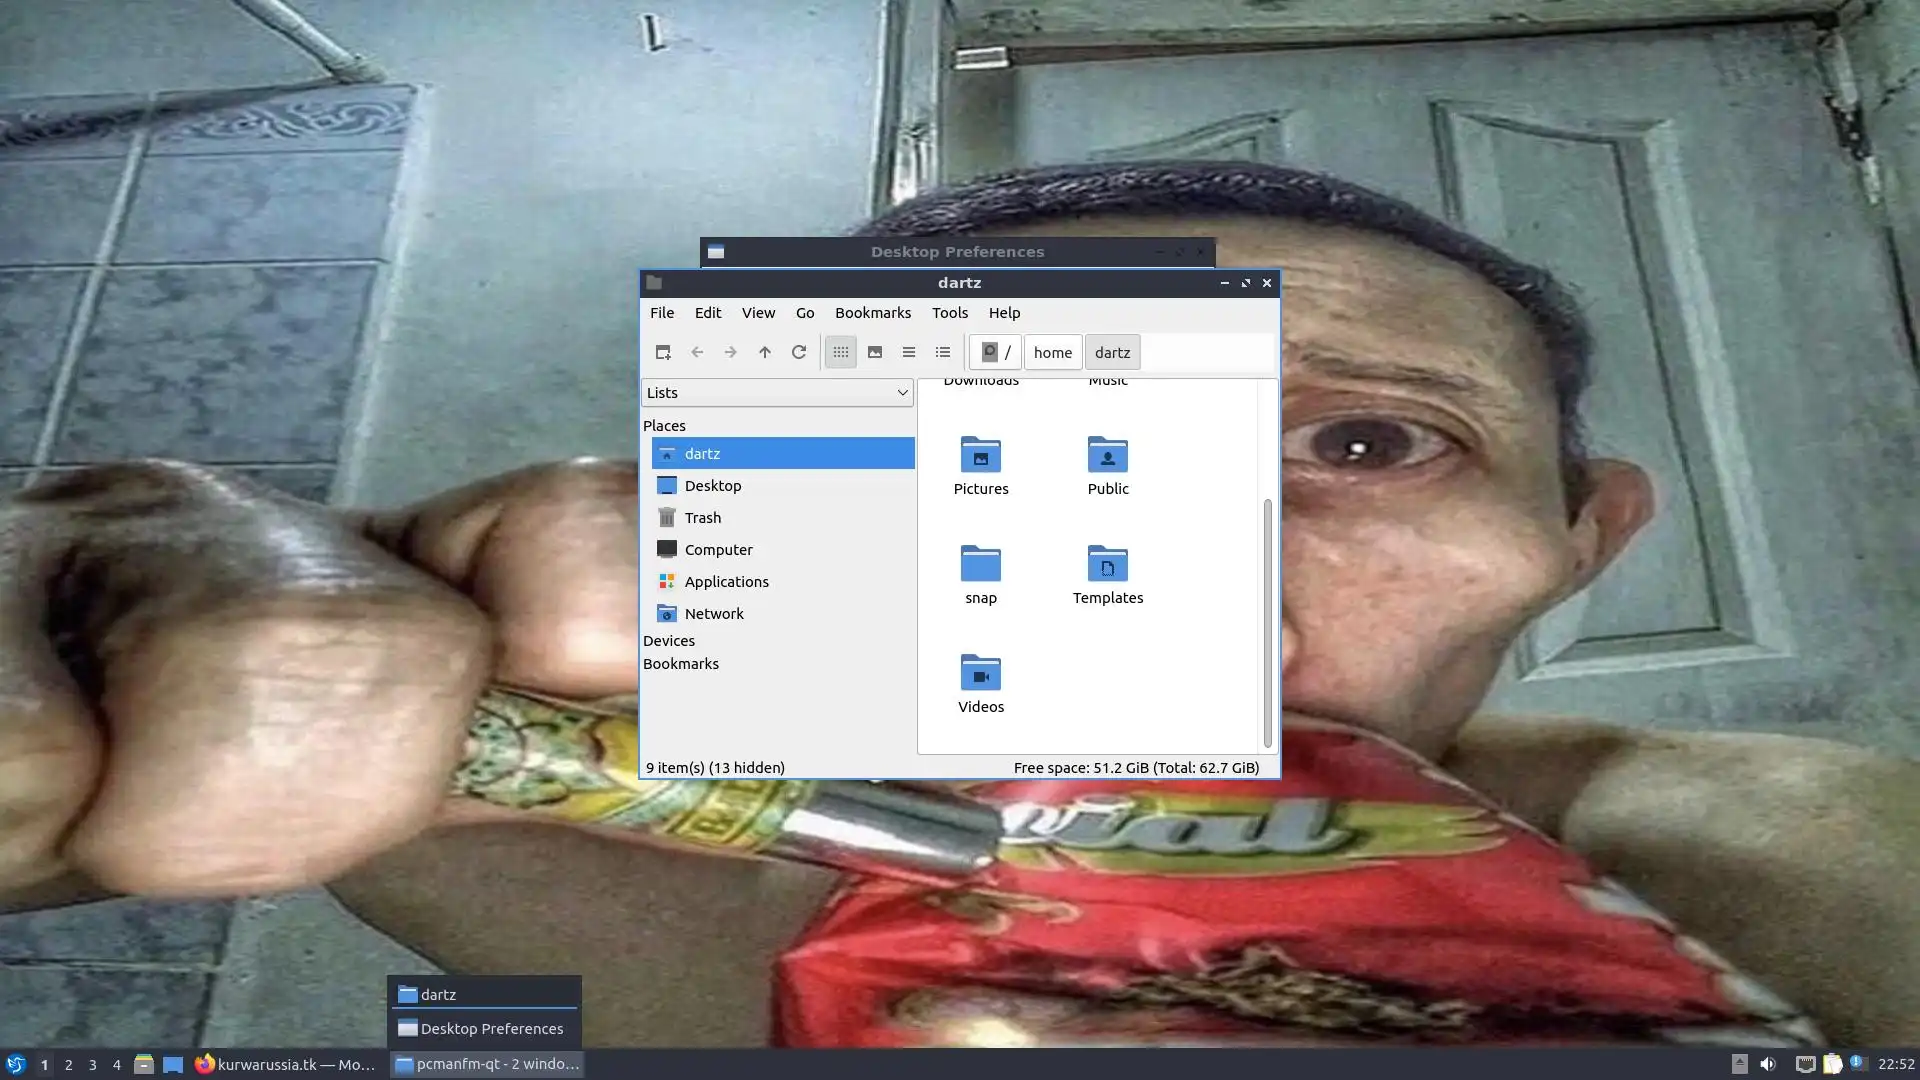Expand the Bookmarks section in sidebar
Image resolution: width=1920 pixels, height=1080 pixels.
tap(681, 664)
